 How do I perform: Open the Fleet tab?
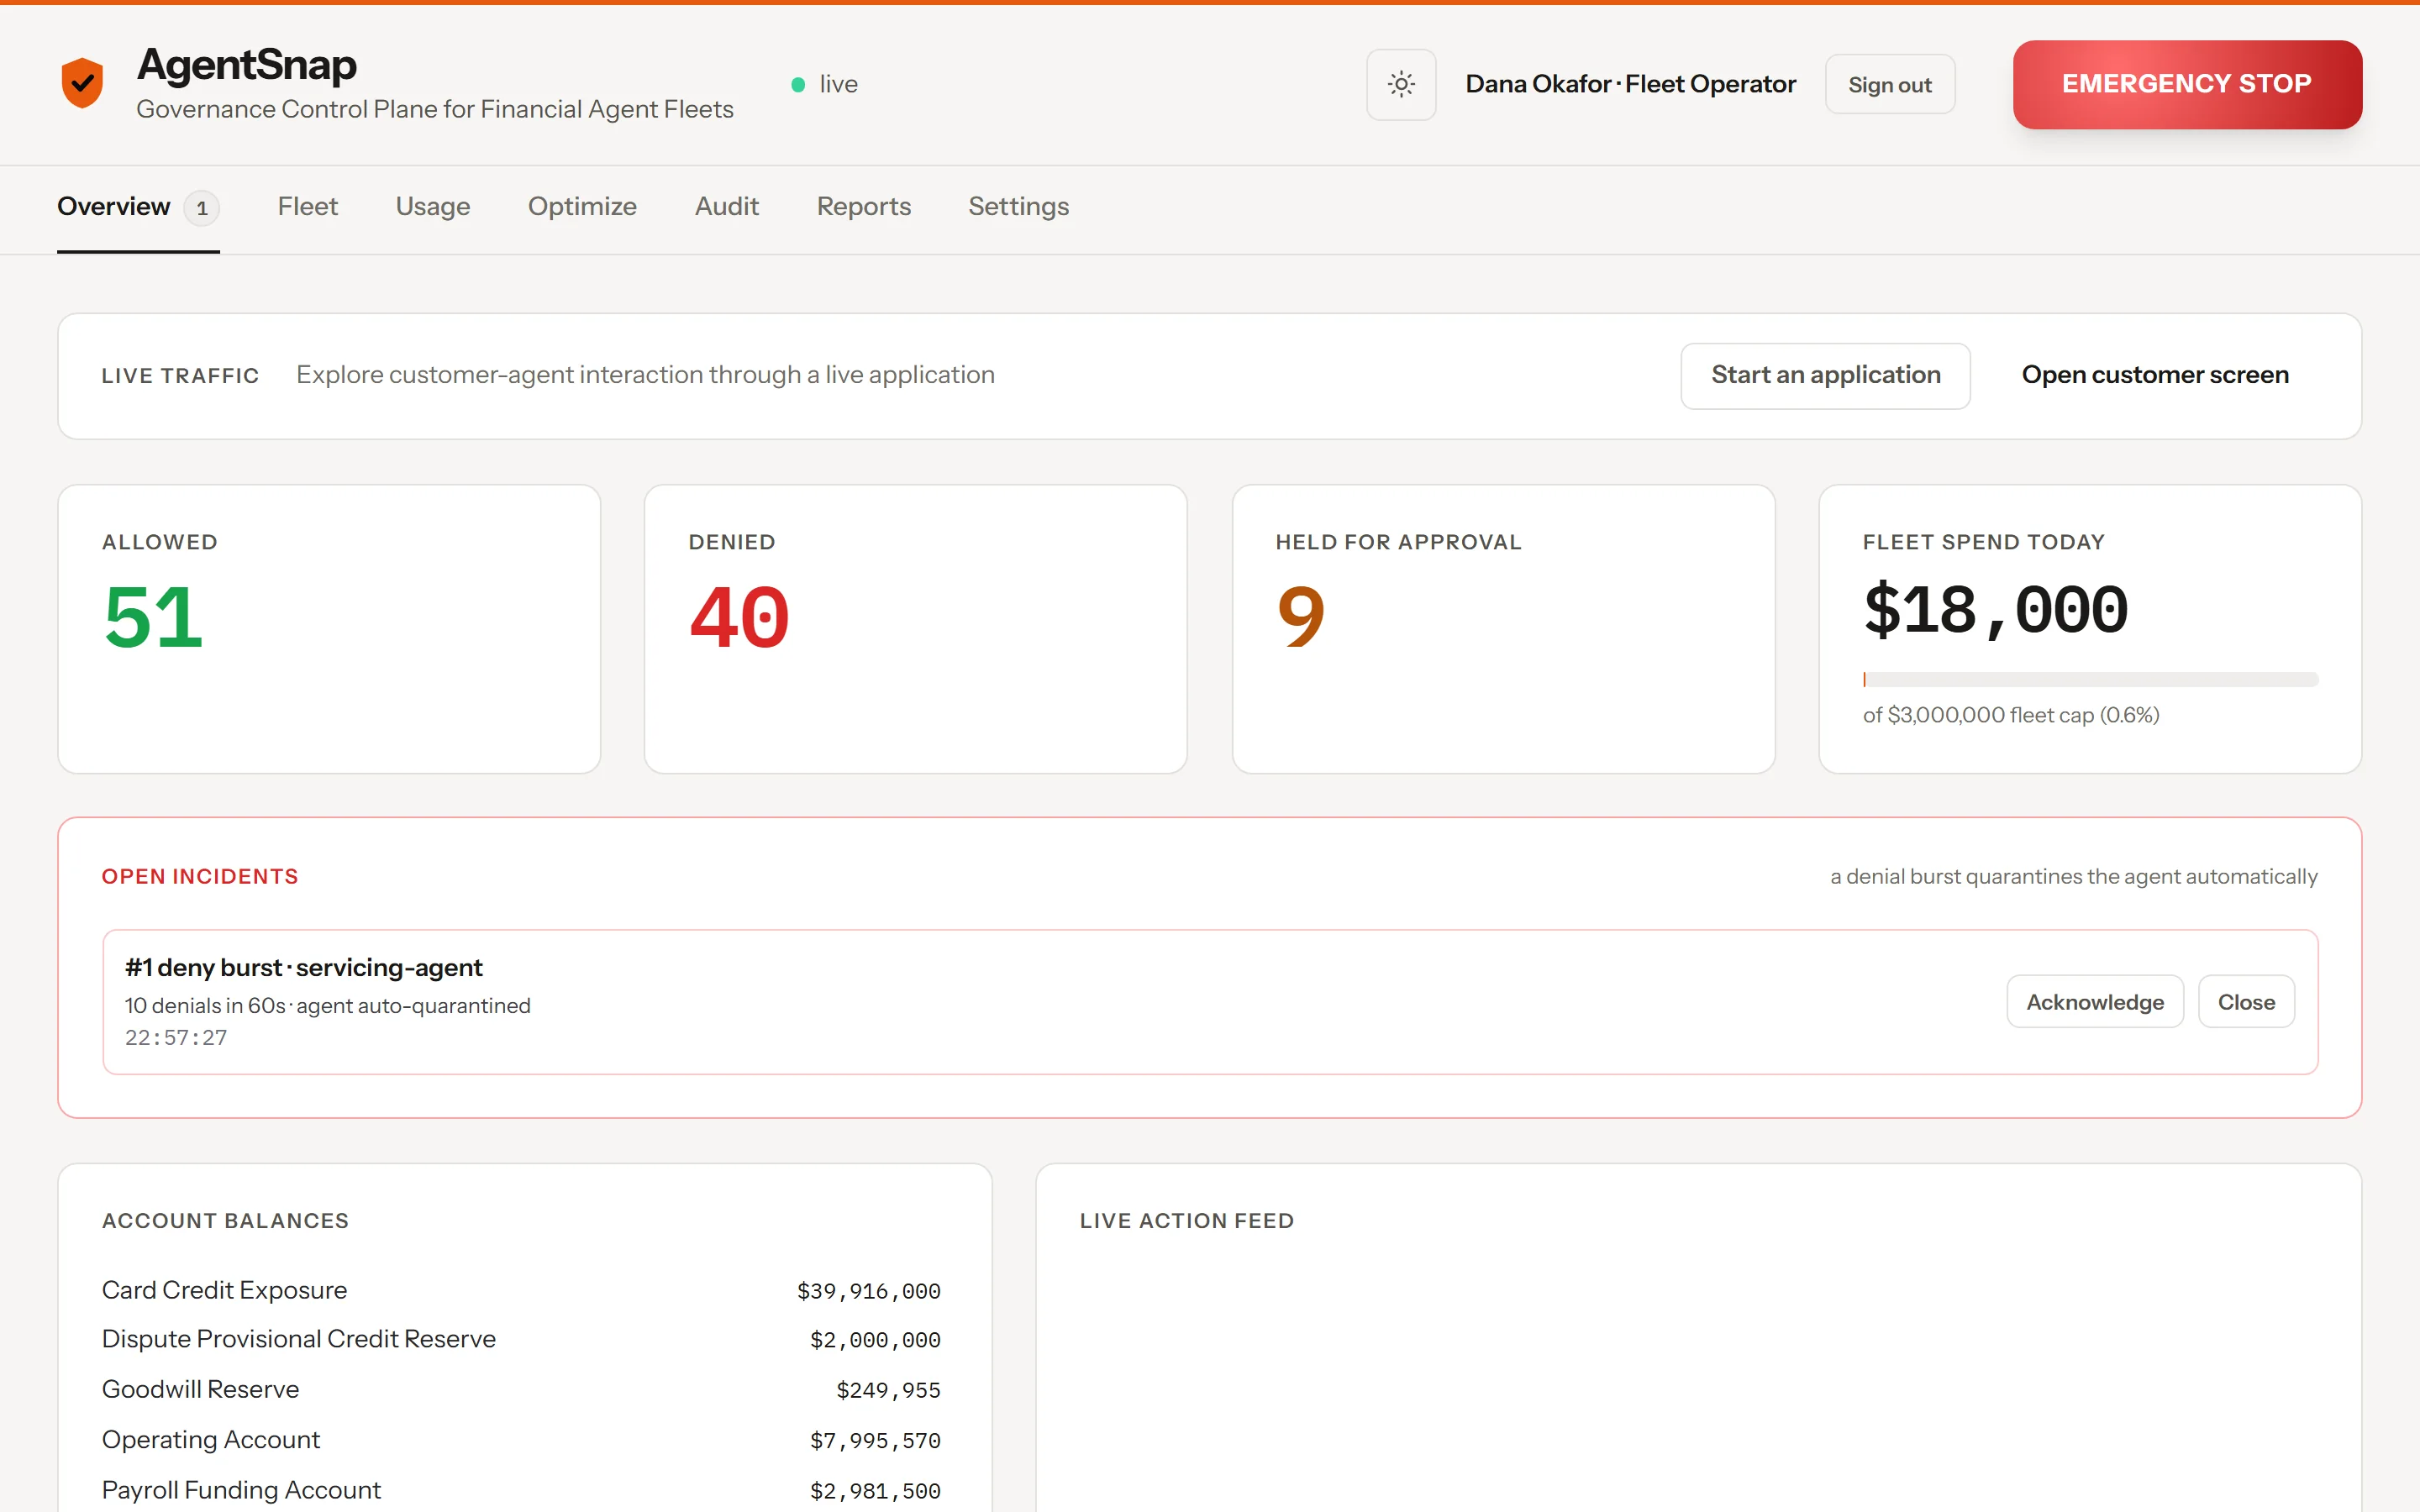click(x=307, y=206)
